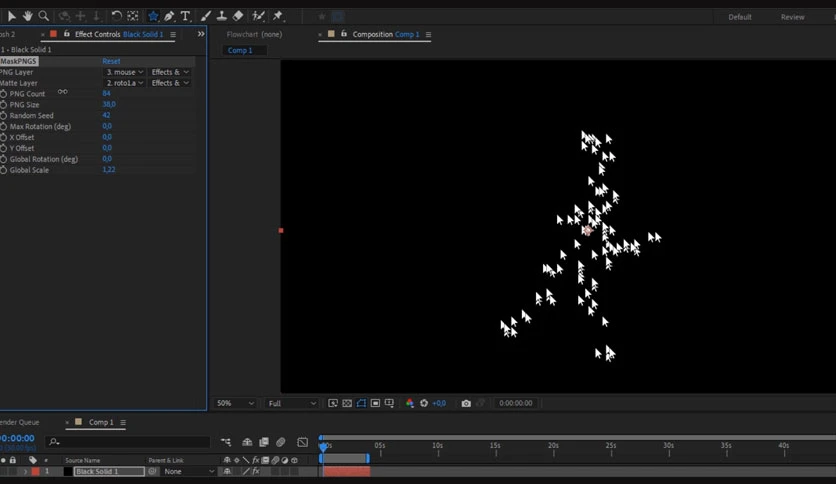Select the Rotation tool
The height and width of the screenshot is (484, 836).
pyautogui.click(x=116, y=16)
